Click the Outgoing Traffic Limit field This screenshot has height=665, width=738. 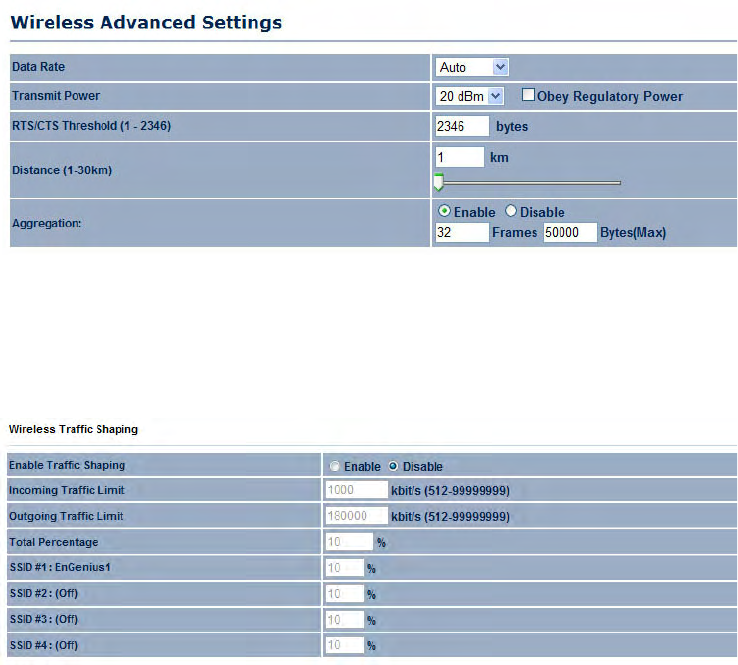(x=356, y=515)
